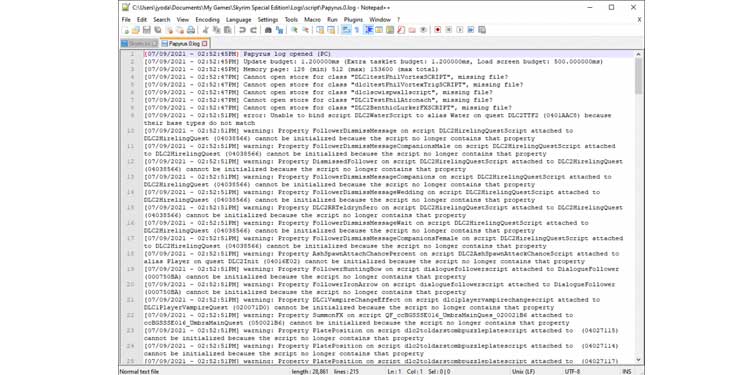The height and width of the screenshot is (375, 750).
Task: Click the Open file toolbar icon
Action: click(136, 30)
